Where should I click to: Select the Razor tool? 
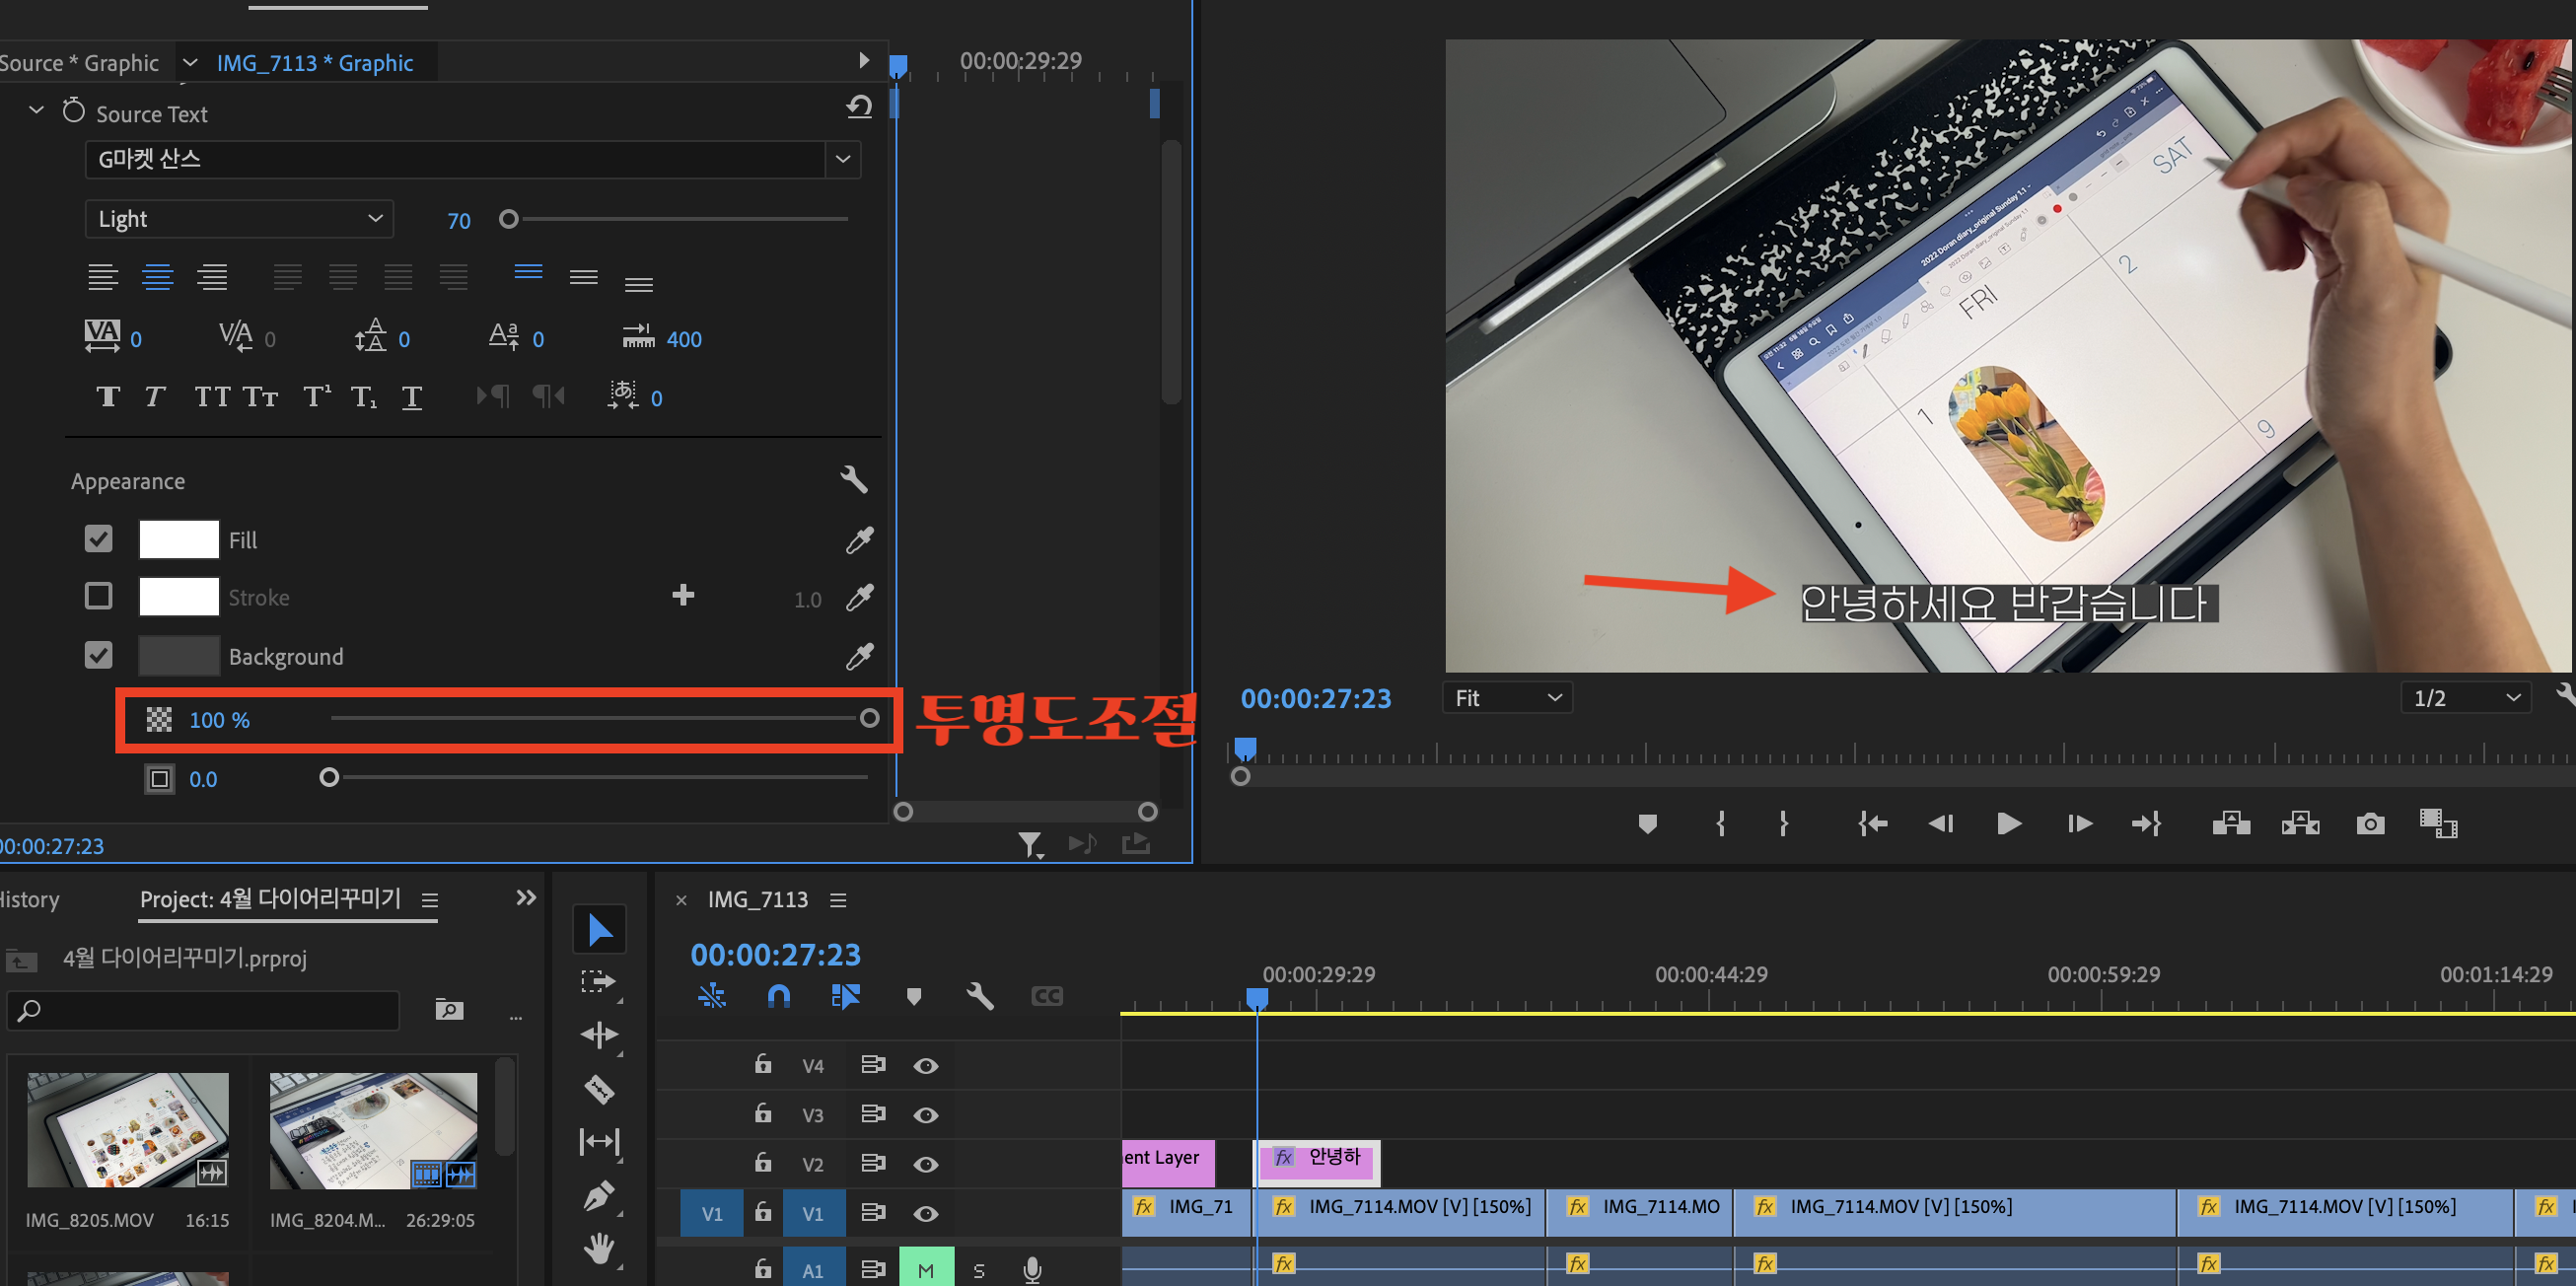pyautogui.click(x=599, y=1089)
